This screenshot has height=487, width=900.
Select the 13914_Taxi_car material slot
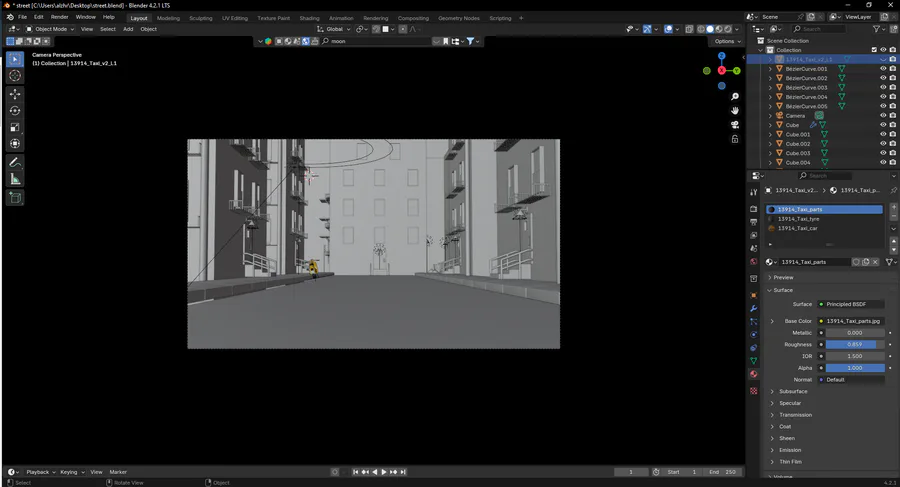(824, 228)
